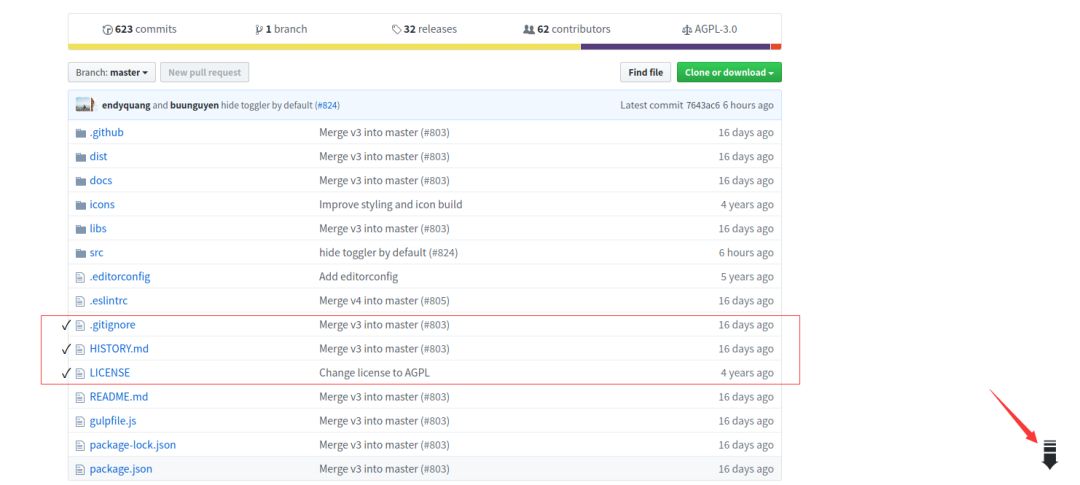Screen dimensions: 1080x485
Task: Click the folder icon beside icons
Action: tap(81, 205)
